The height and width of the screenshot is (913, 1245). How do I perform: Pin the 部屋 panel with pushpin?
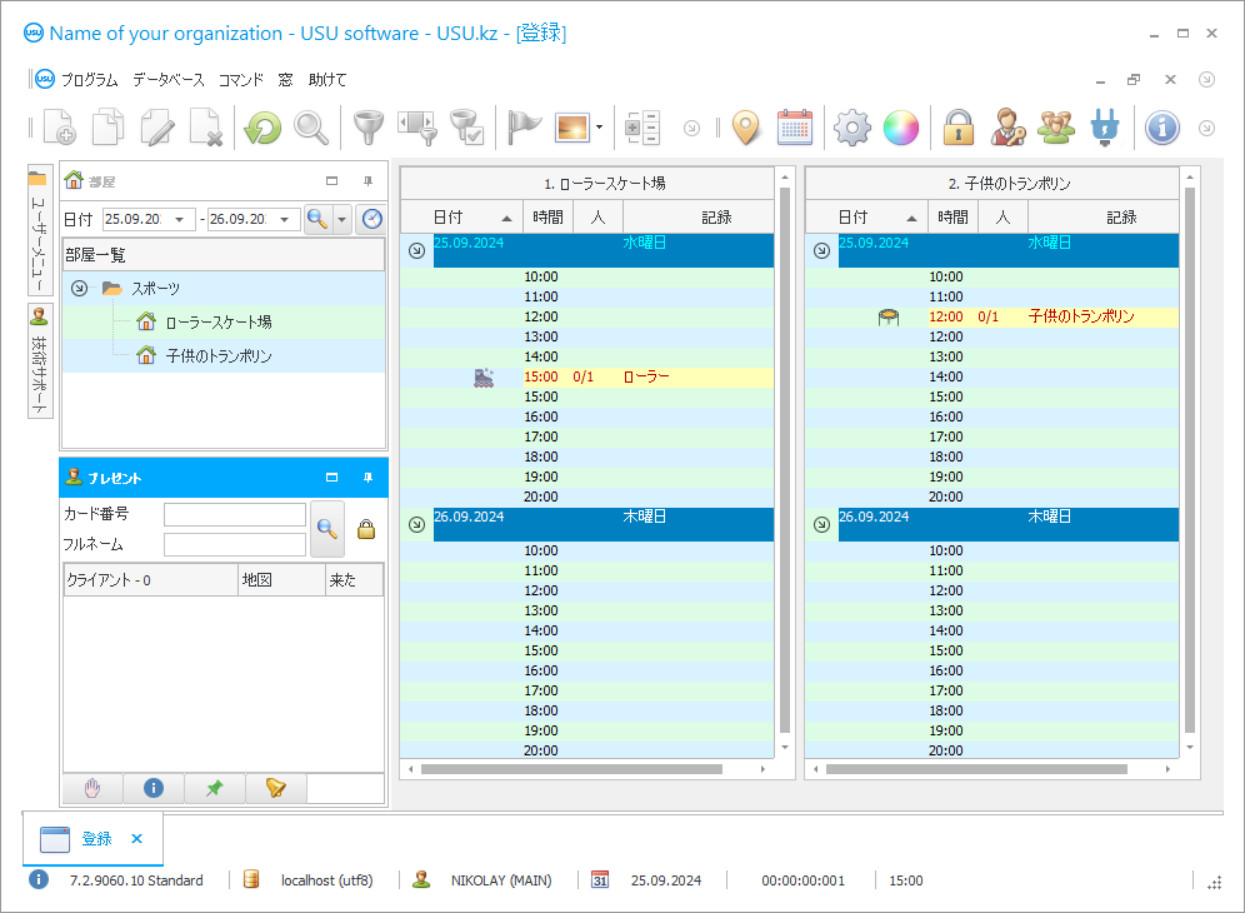[367, 181]
